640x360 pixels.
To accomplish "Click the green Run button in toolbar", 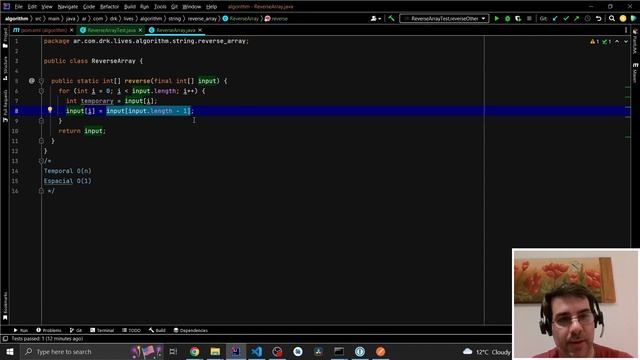I will tap(497, 18).
